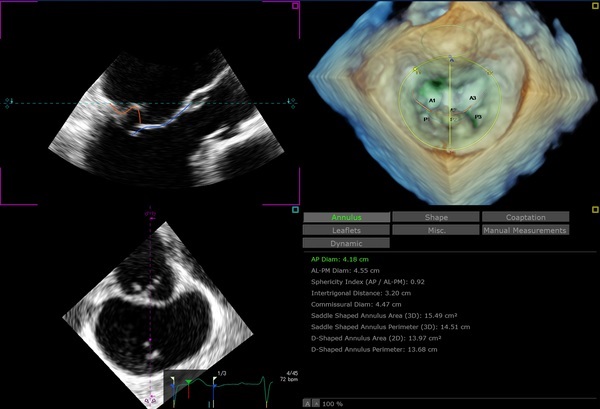Viewport: 600px width, 409px height.
Task: Click the 100 % zoom indicator
Action: [x=335, y=402]
